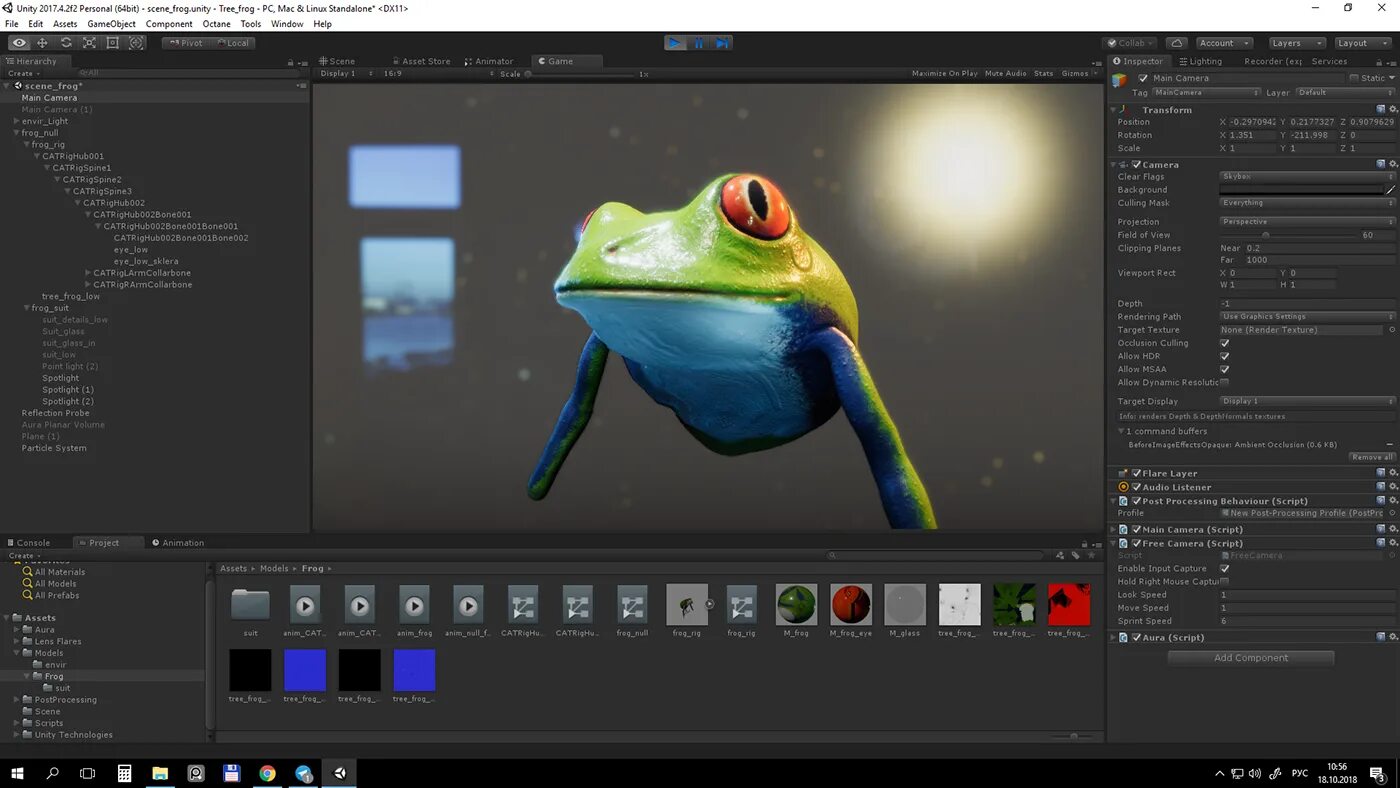Open the Clear Flags Skybox dropdown

coord(1307,177)
